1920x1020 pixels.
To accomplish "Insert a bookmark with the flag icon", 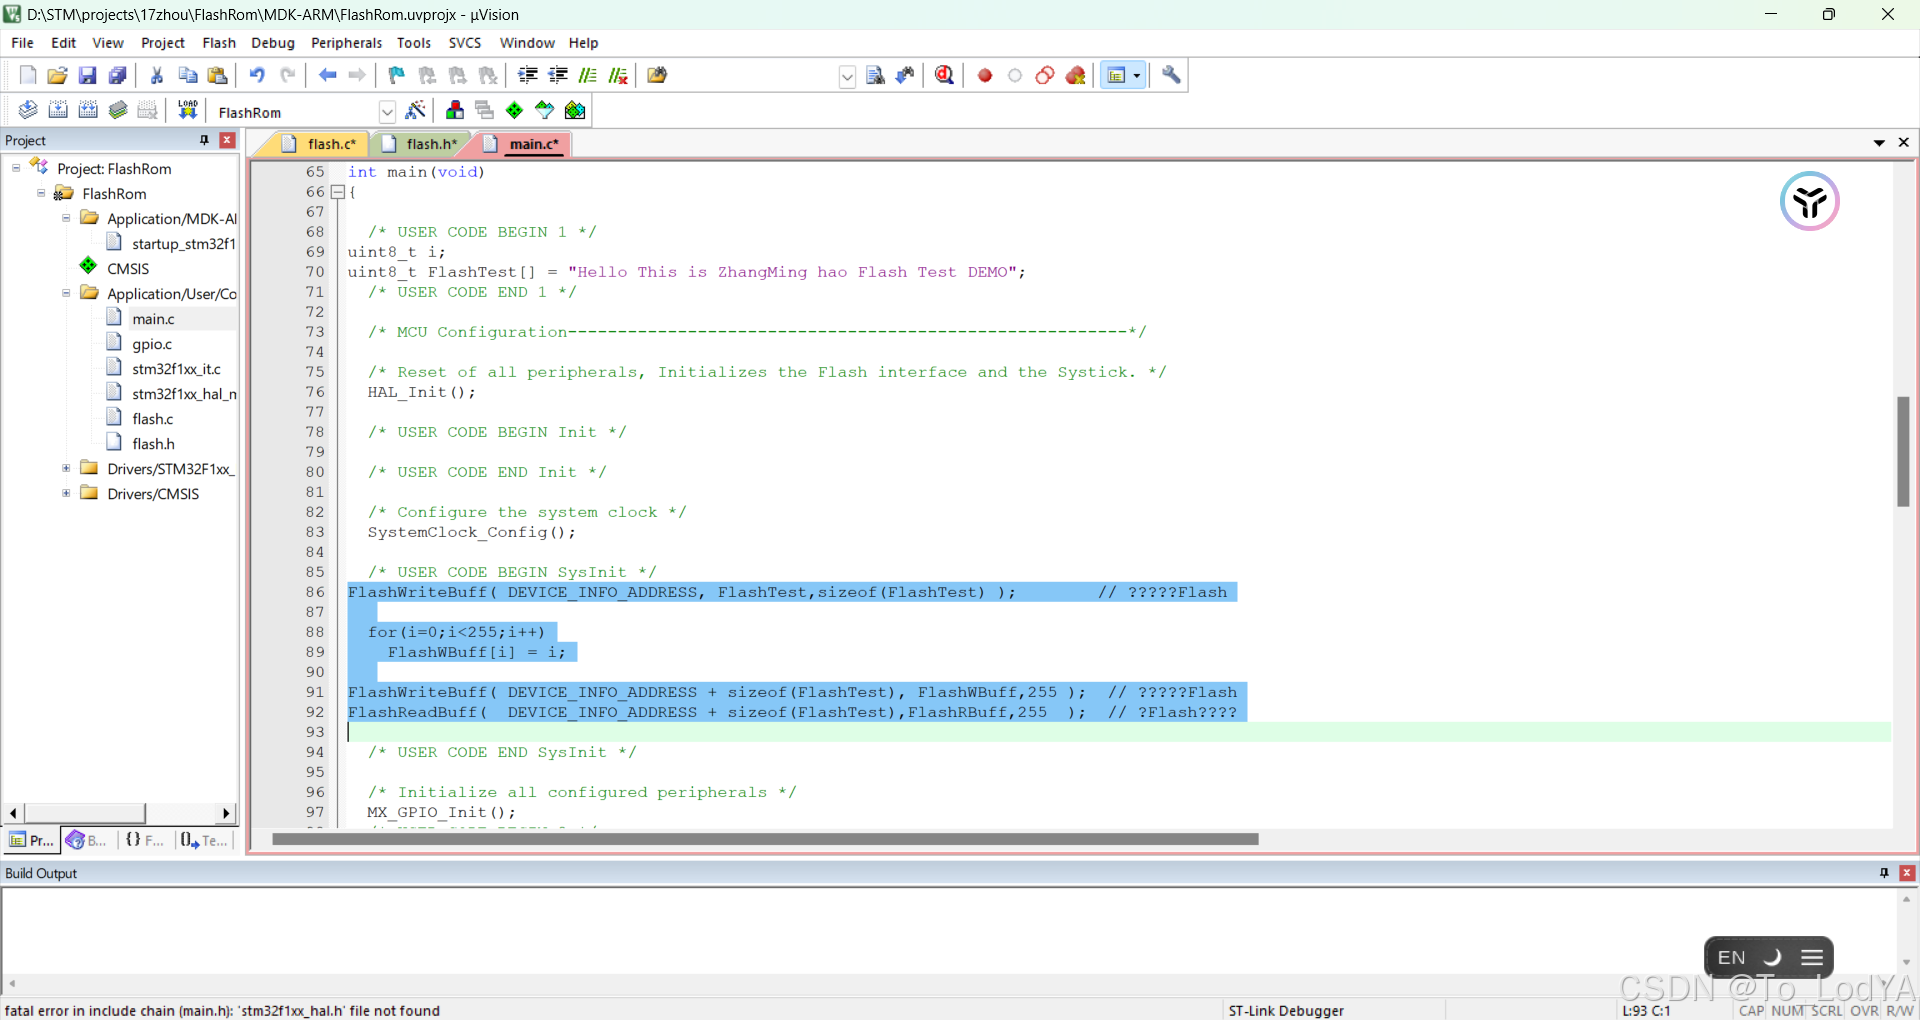I will pos(397,75).
